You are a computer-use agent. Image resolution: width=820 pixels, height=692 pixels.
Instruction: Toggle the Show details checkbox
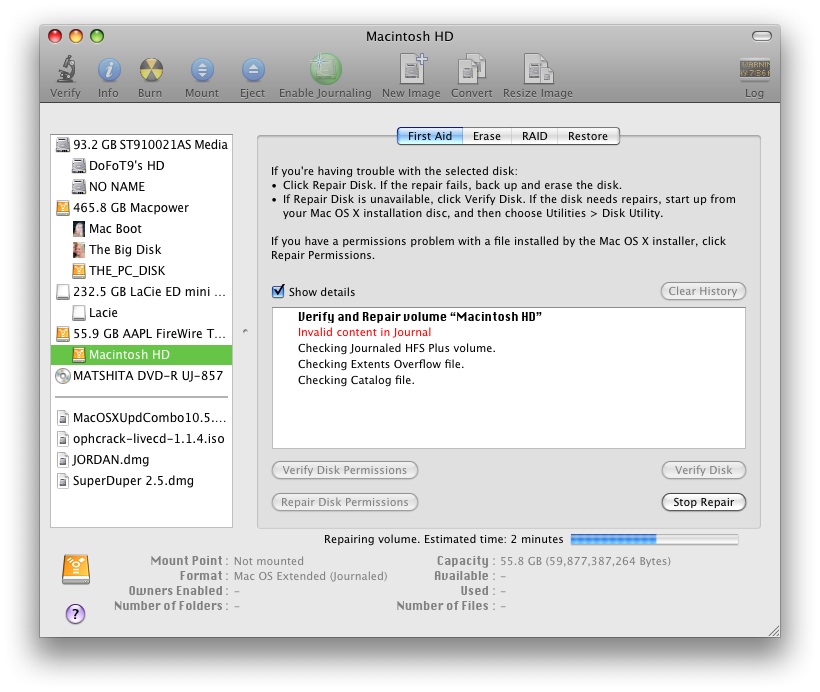pyautogui.click(x=278, y=291)
